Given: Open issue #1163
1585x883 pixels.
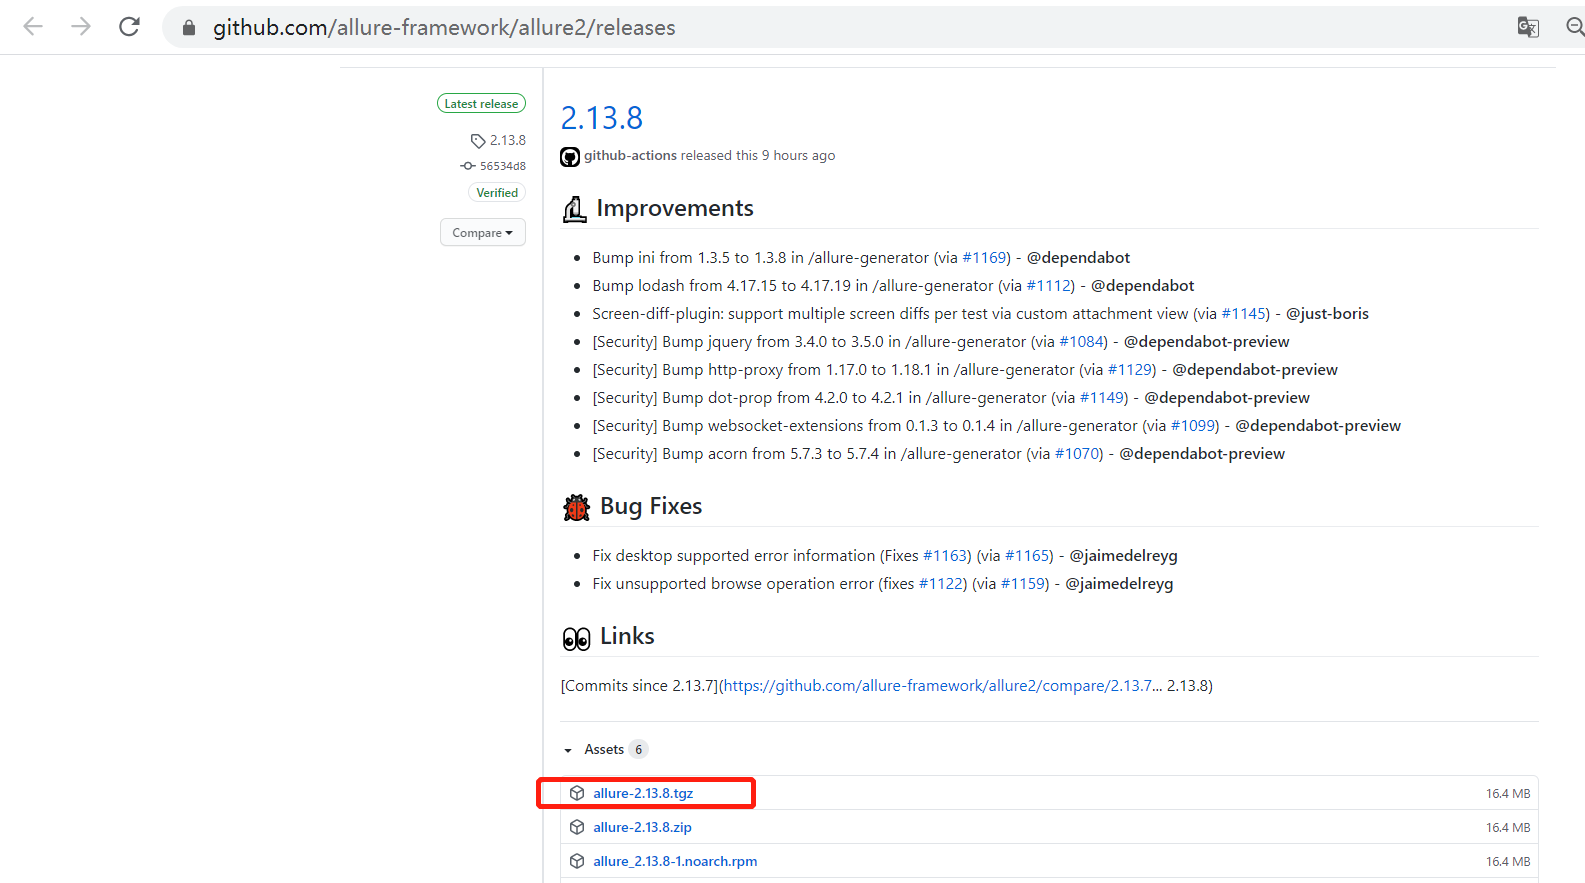Looking at the screenshot, I should [x=946, y=556].
